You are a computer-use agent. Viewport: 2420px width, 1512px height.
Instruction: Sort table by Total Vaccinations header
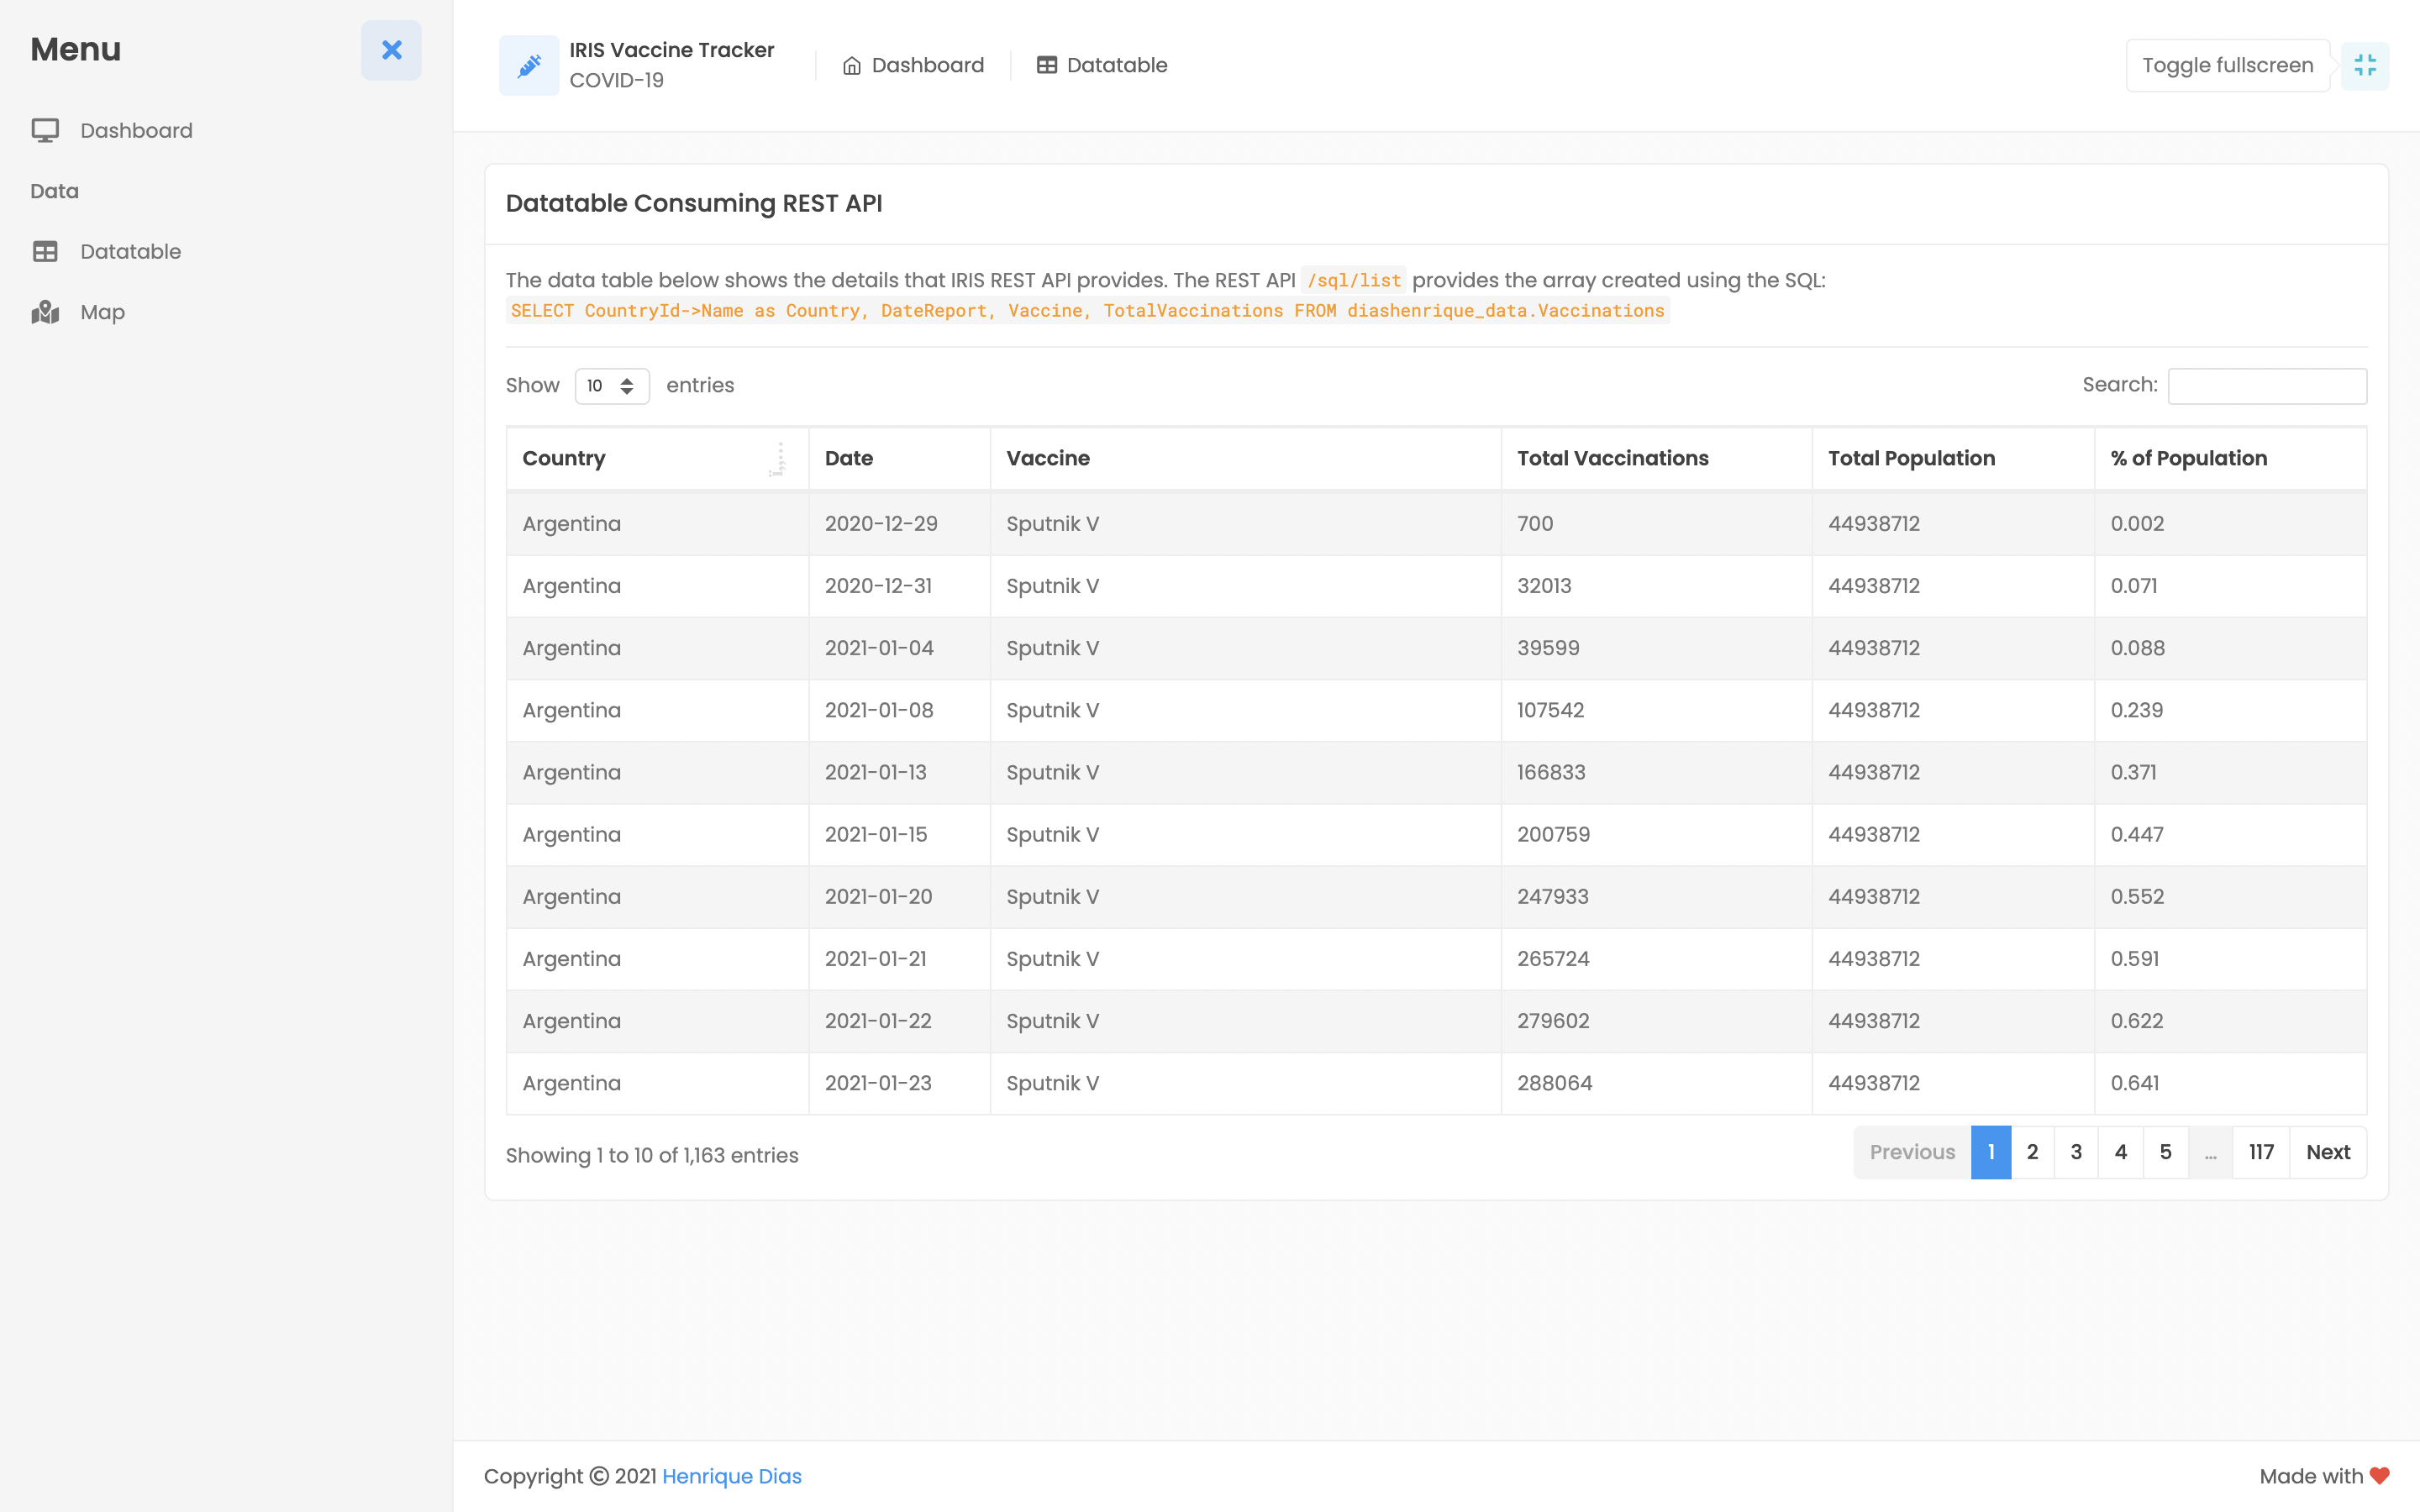[1612, 458]
